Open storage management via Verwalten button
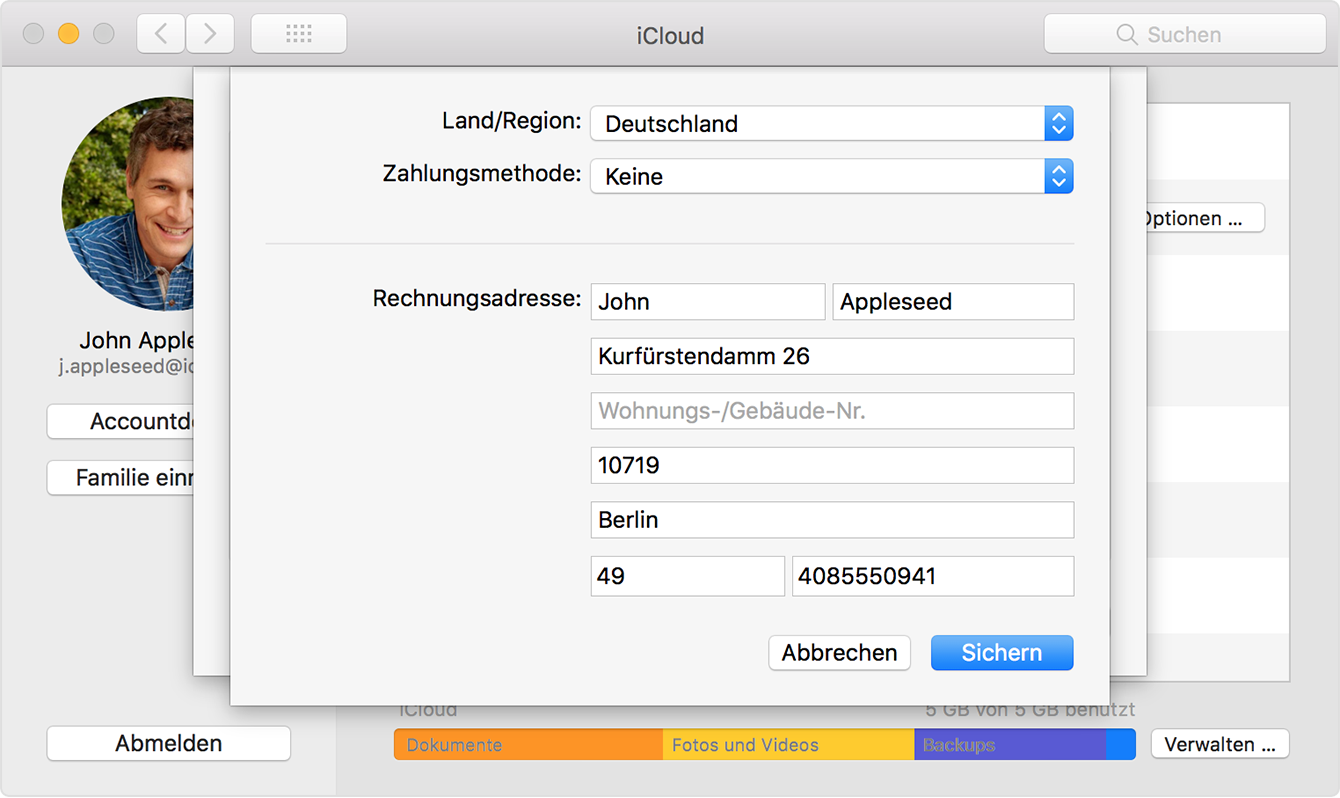1340x798 pixels. [x=1219, y=744]
